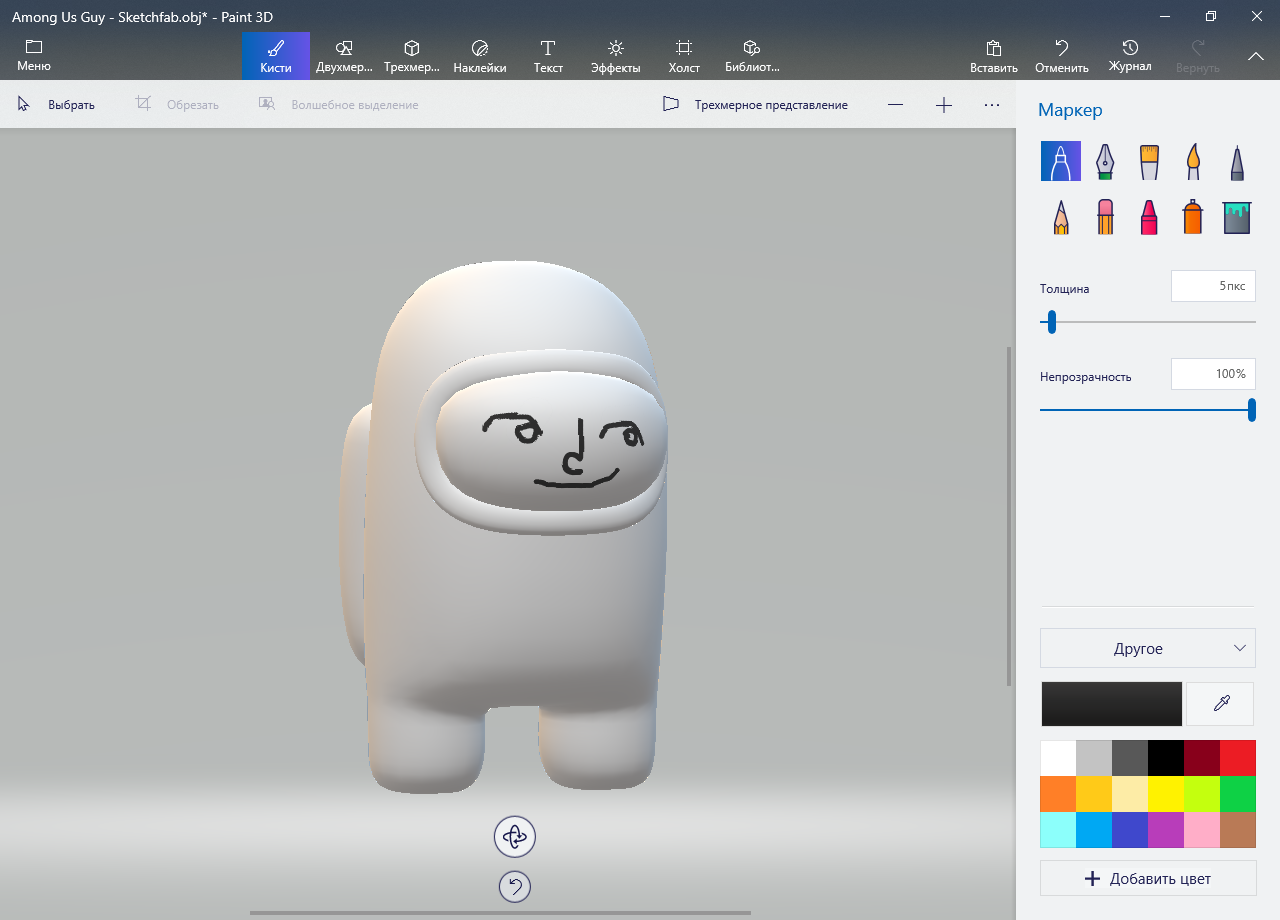The height and width of the screenshot is (920, 1280).
Task: Pick the red color swatch
Action: (1238, 758)
